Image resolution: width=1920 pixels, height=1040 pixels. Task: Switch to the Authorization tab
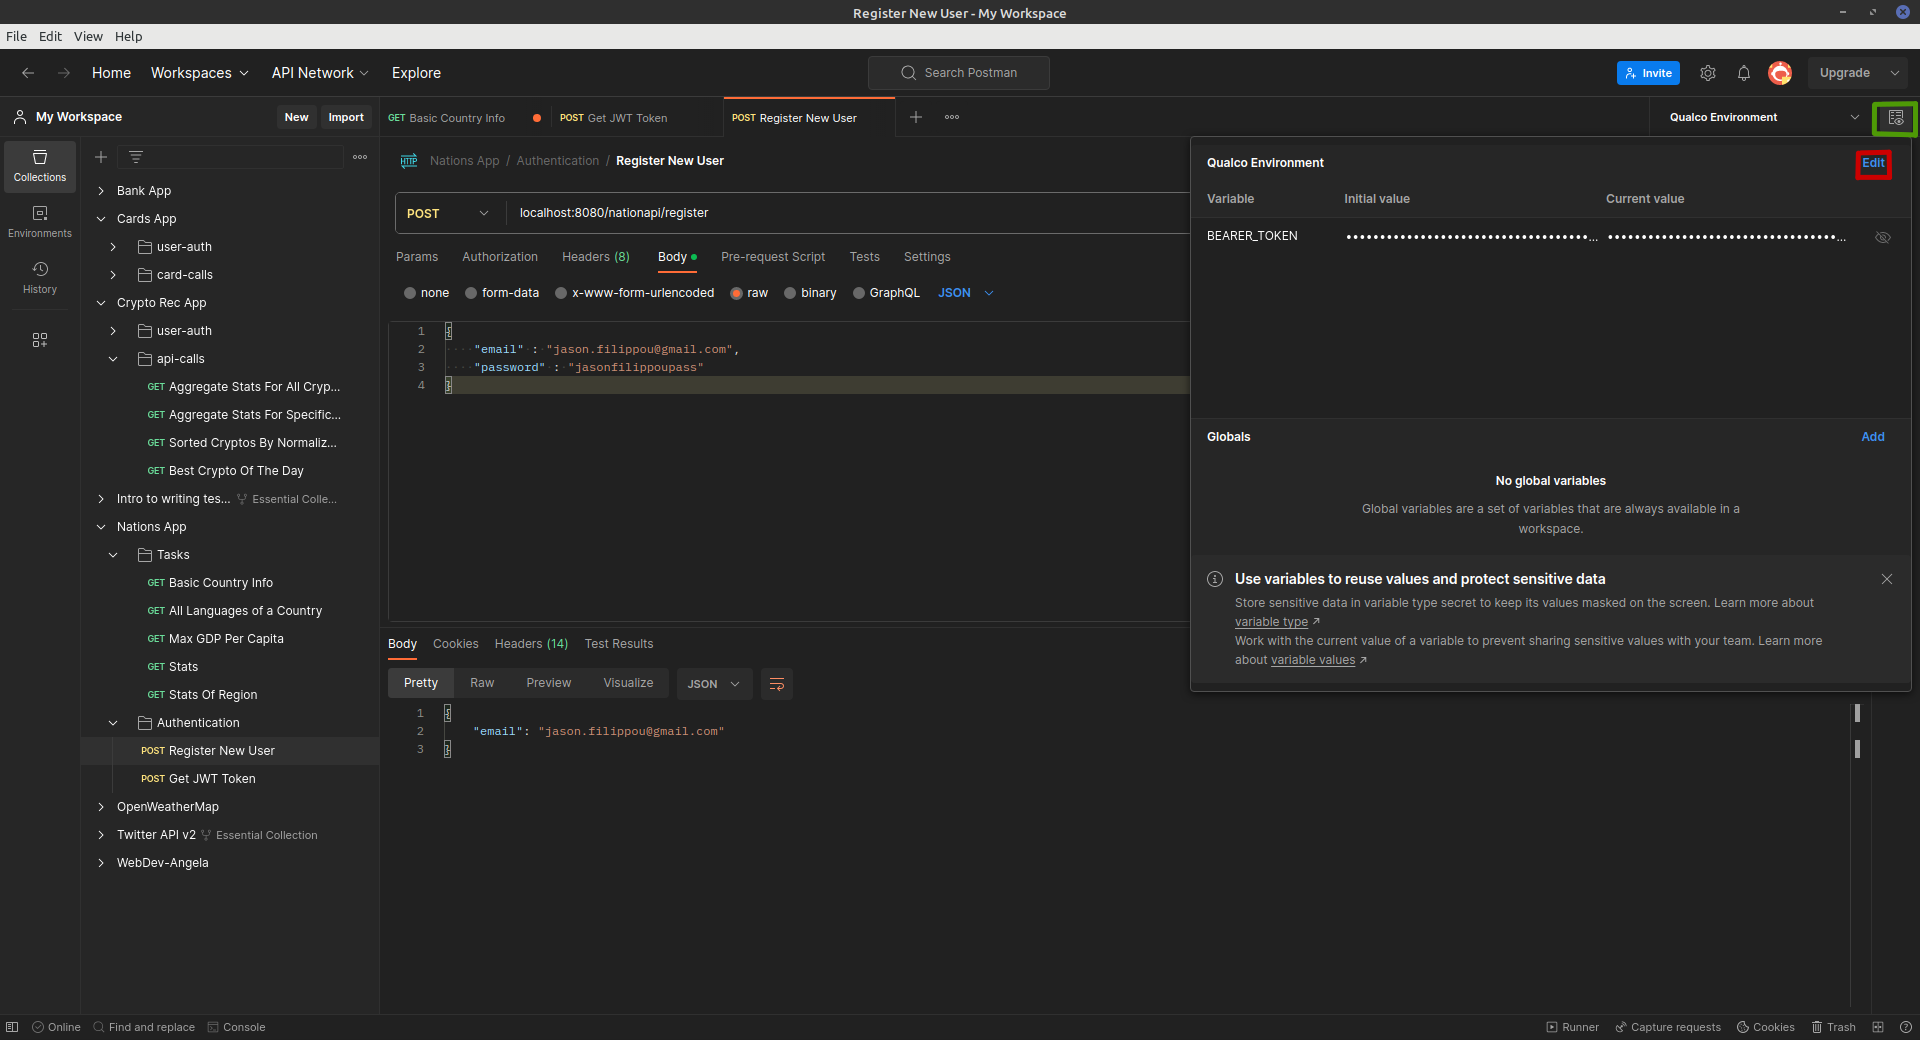point(500,257)
